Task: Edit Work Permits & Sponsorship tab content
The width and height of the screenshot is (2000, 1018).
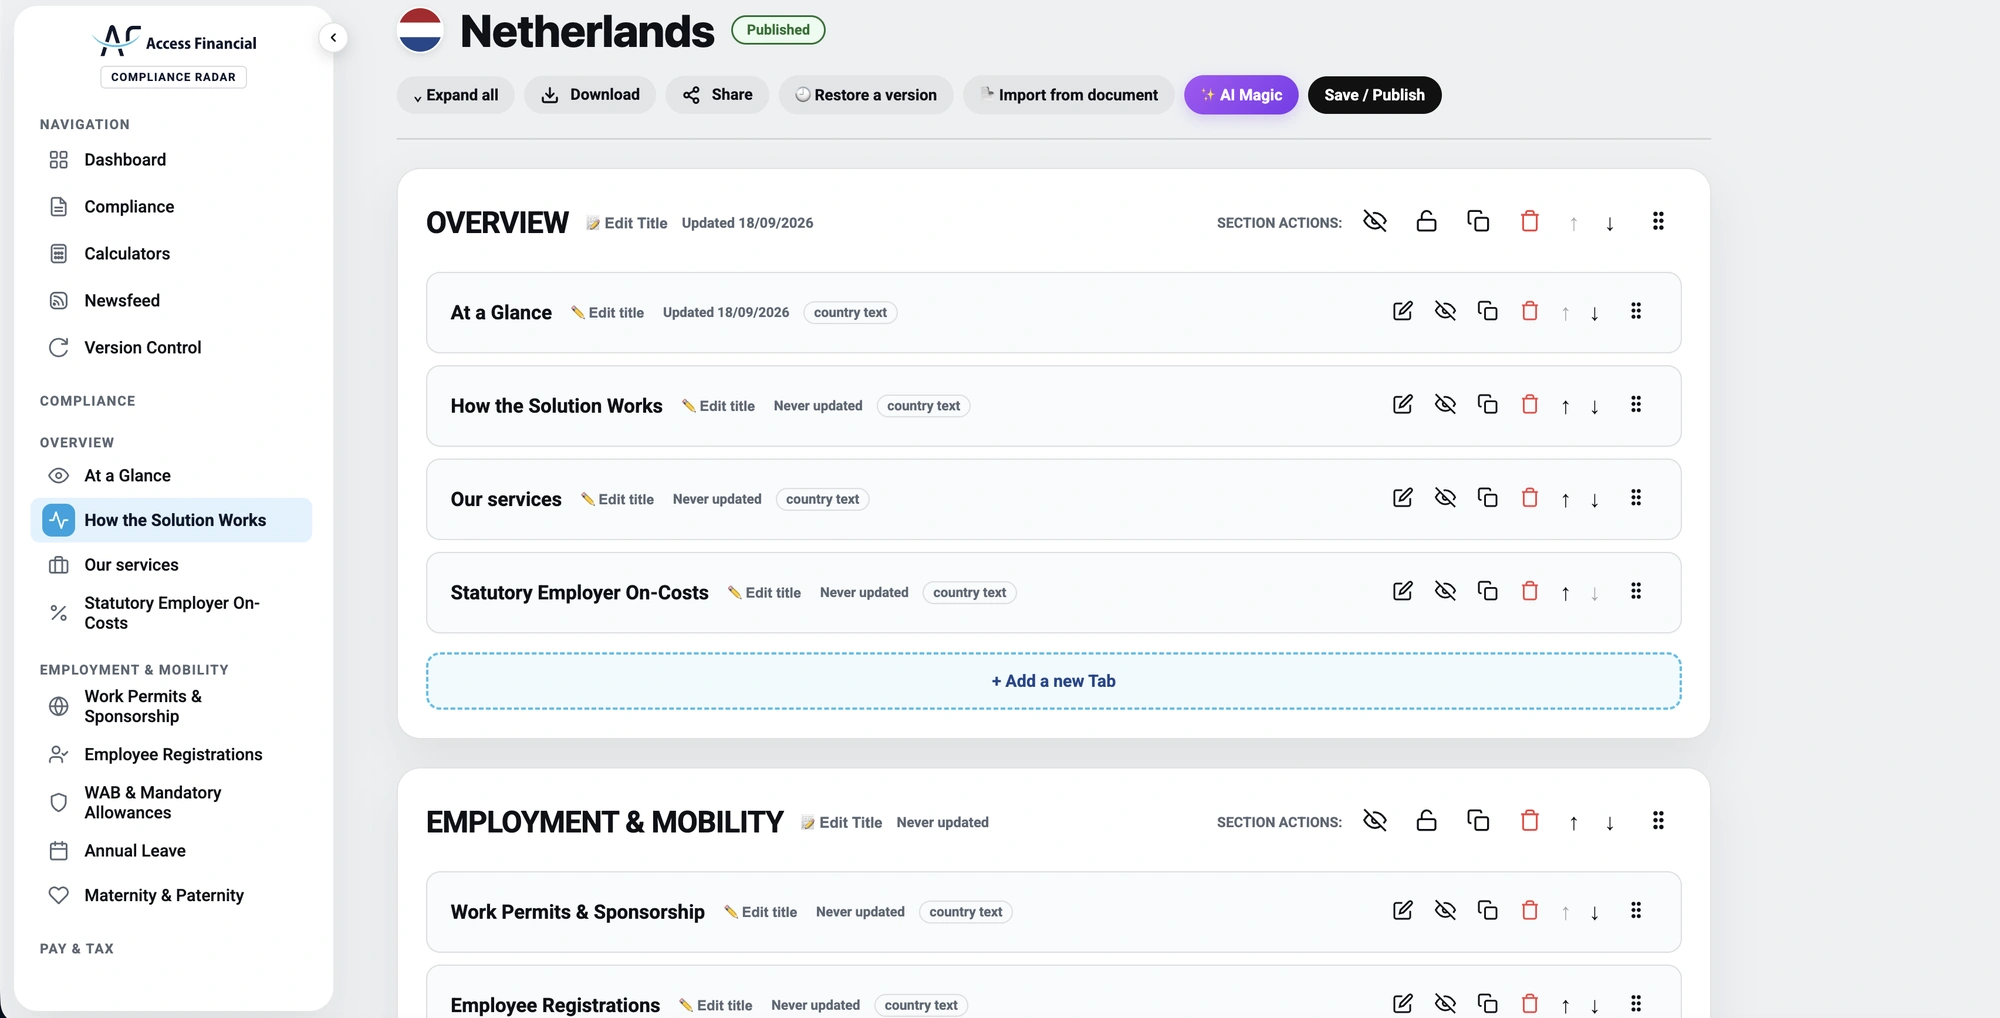Action: click(x=1403, y=910)
